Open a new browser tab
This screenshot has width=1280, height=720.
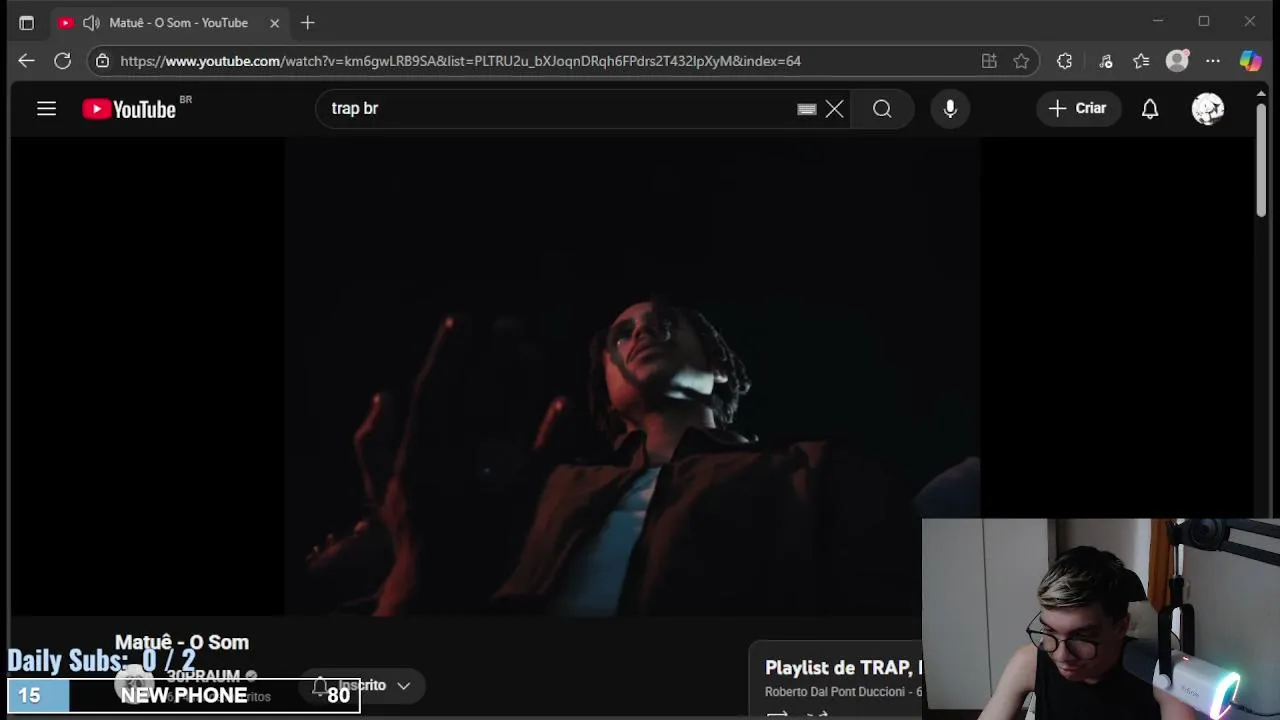(307, 22)
